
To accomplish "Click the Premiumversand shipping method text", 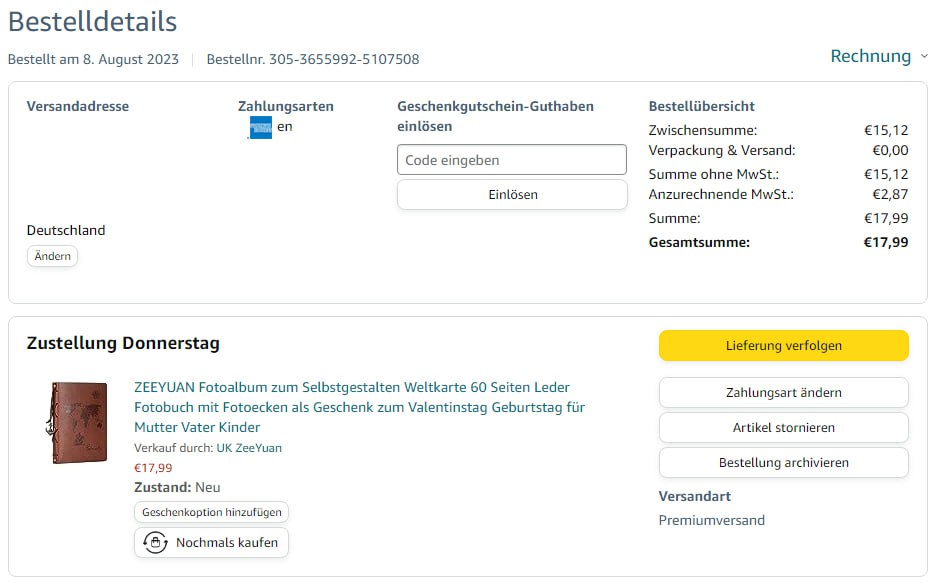I will pyautogui.click(x=711, y=520).
